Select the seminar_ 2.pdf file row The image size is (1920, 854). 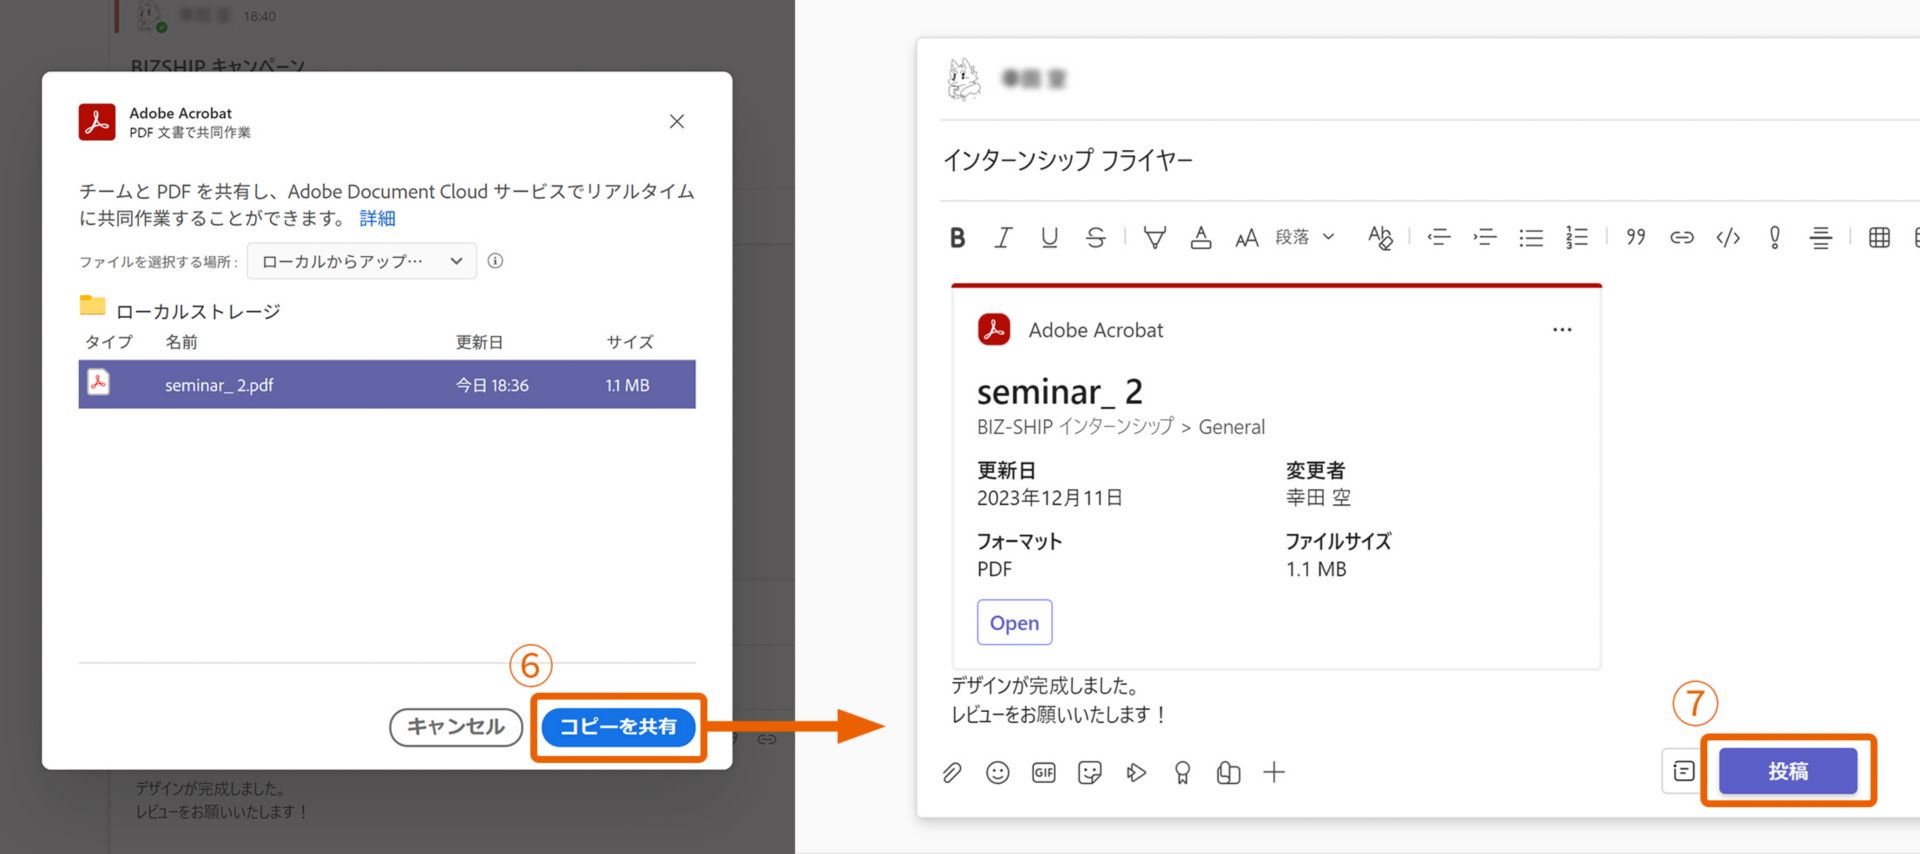coord(387,385)
